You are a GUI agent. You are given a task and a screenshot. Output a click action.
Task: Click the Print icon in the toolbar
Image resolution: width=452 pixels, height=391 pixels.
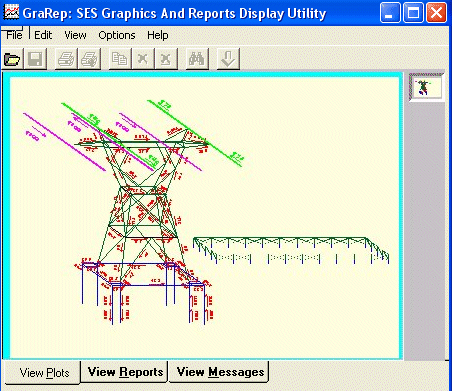pos(66,59)
